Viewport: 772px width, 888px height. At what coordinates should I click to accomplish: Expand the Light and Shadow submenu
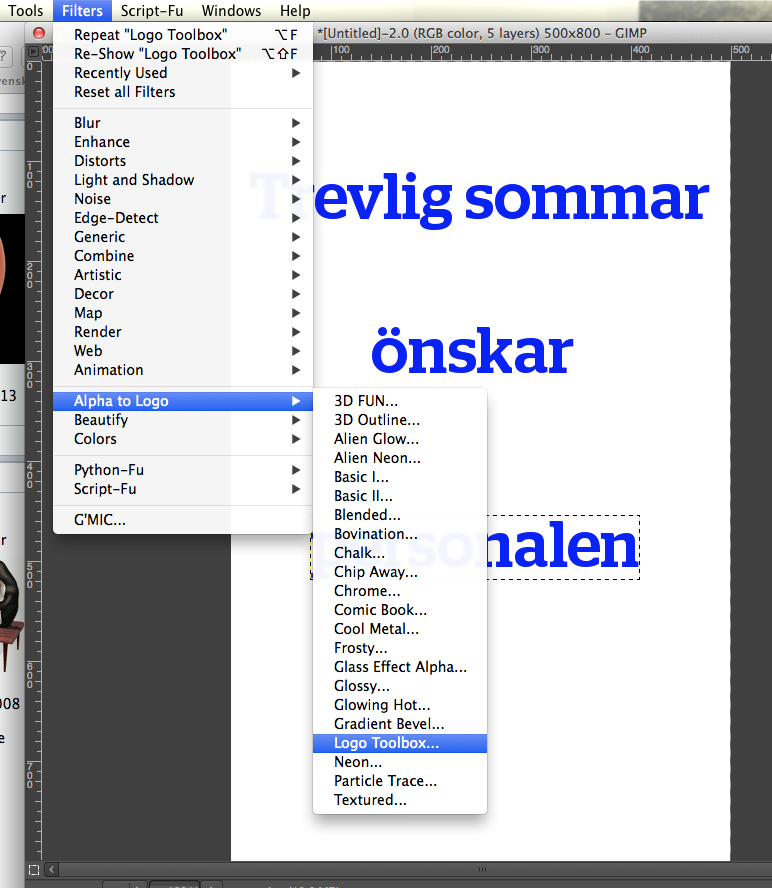click(x=183, y=180)
